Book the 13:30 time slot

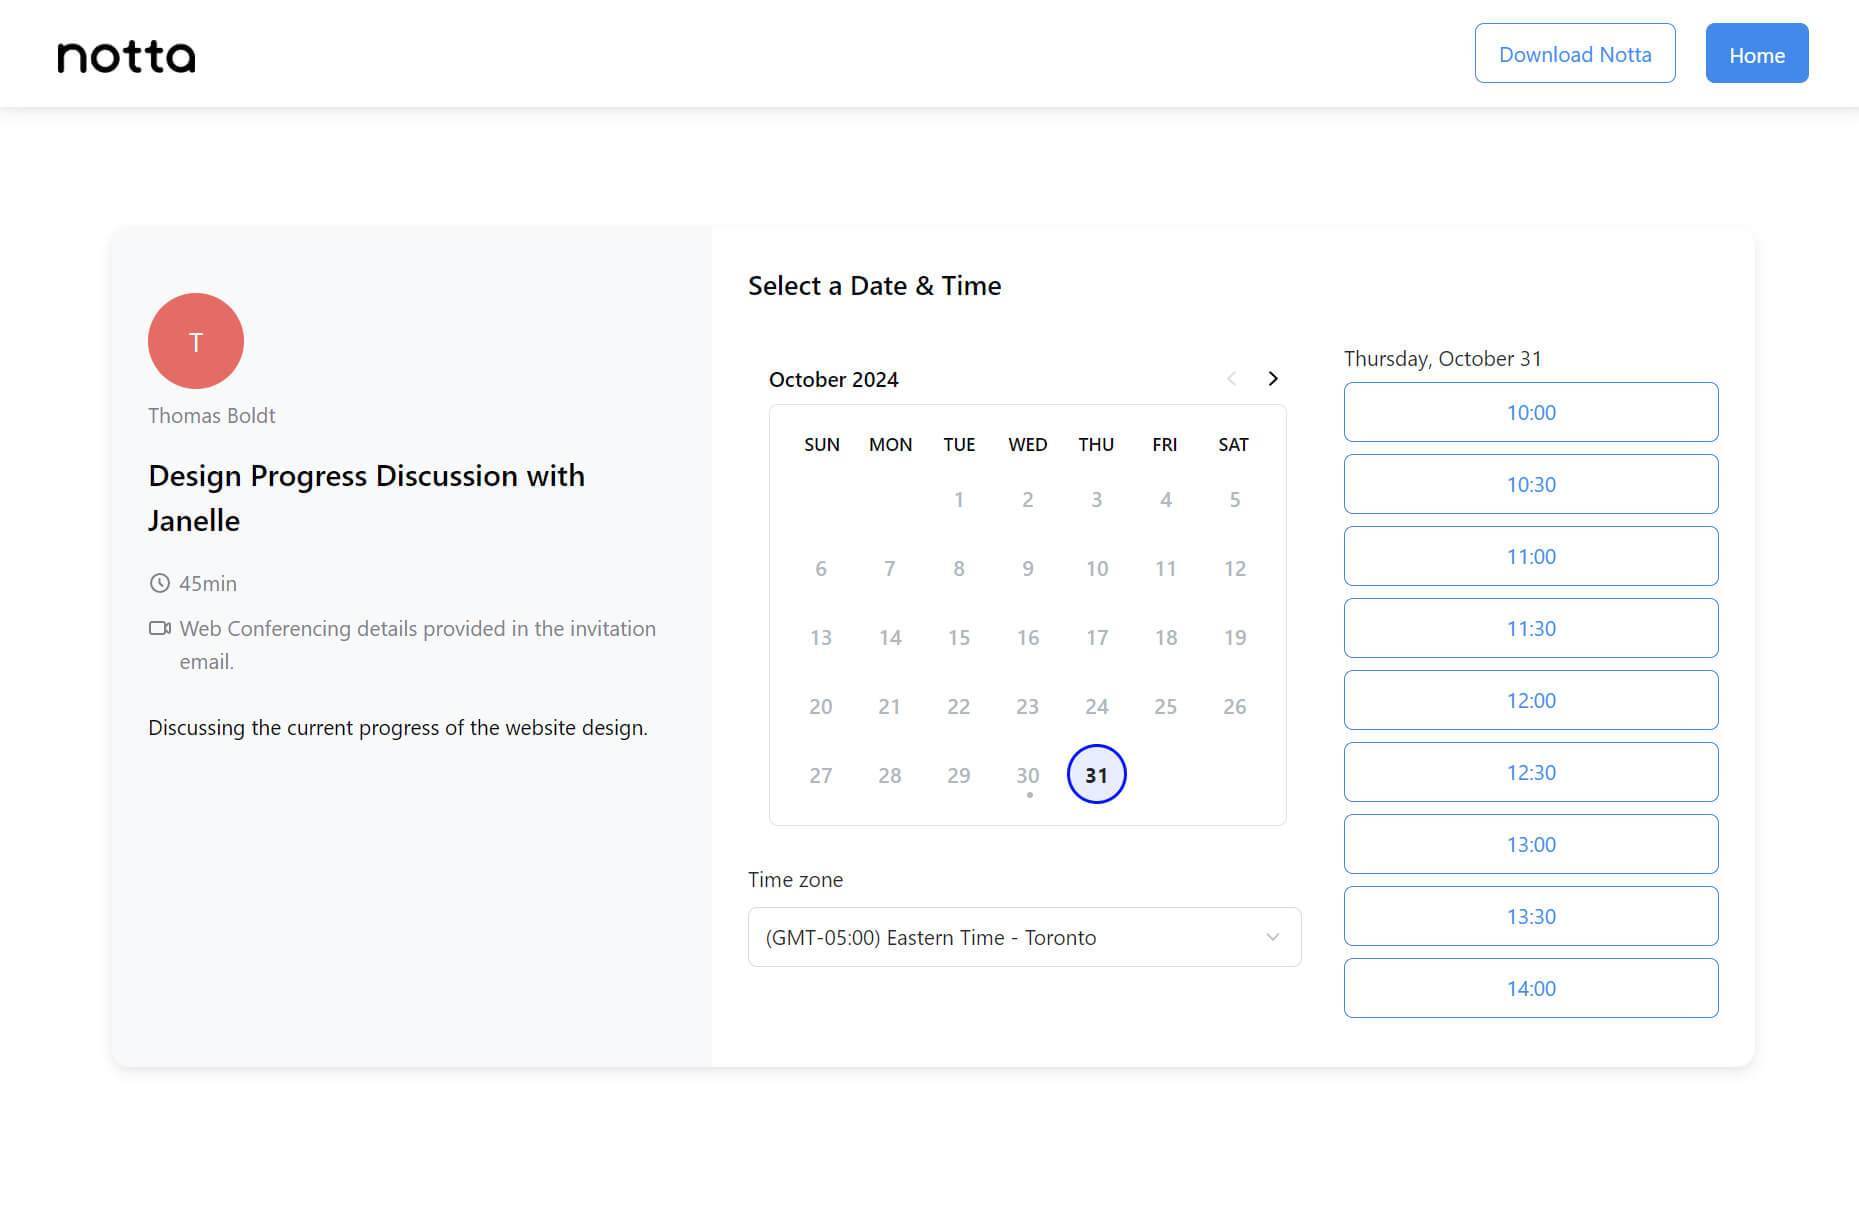(1531, 916)
